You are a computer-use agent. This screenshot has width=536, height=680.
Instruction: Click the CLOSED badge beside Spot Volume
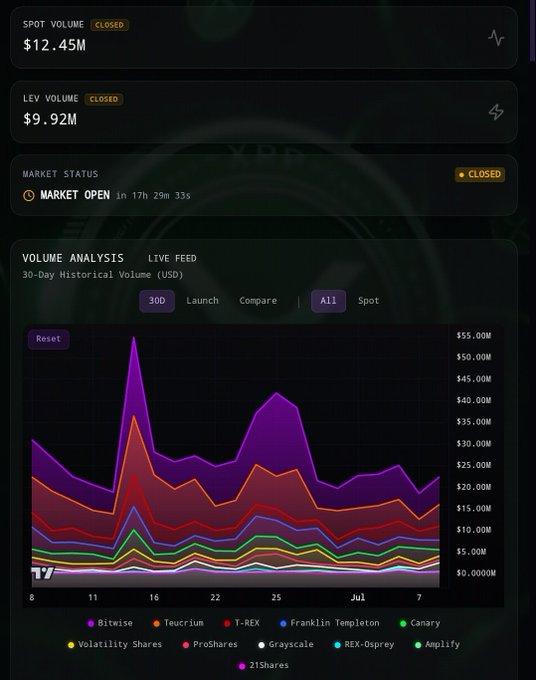click(109, 25)
